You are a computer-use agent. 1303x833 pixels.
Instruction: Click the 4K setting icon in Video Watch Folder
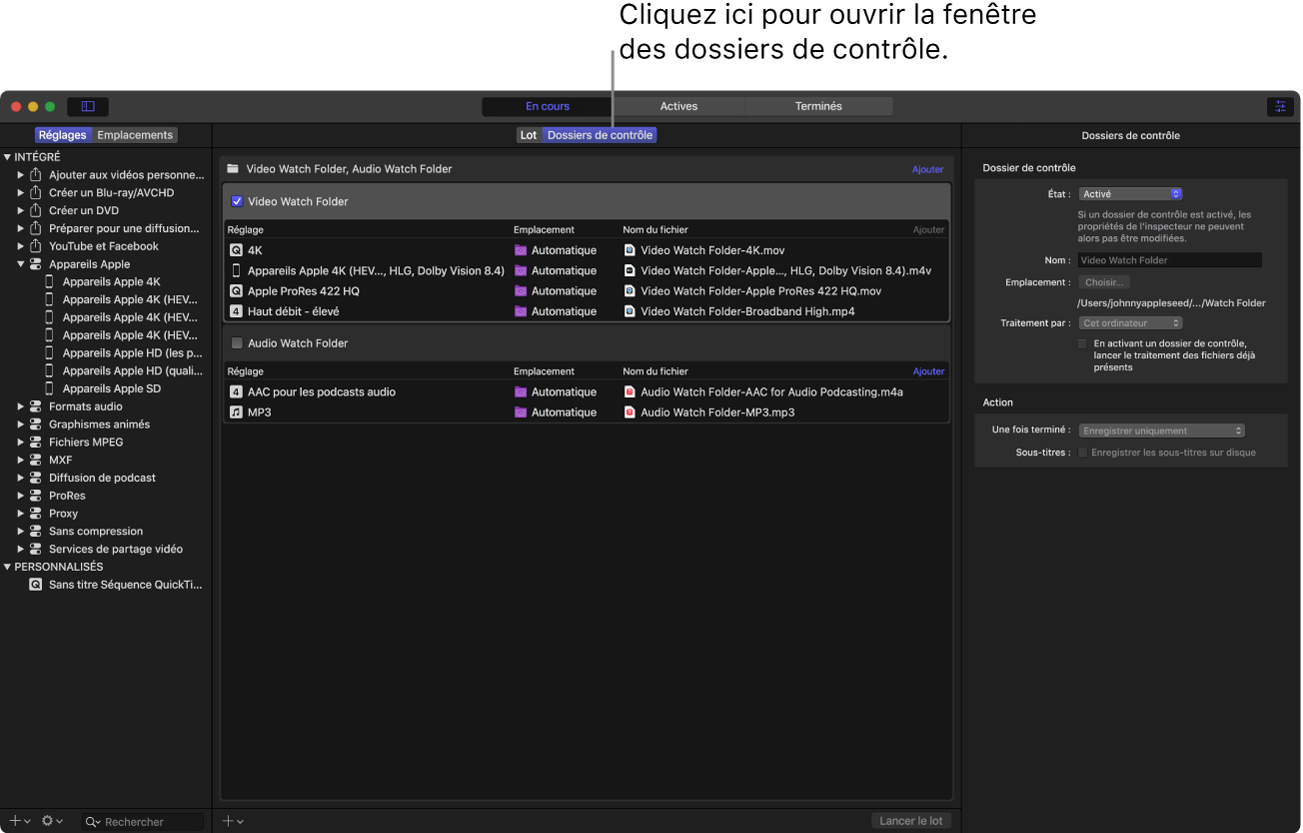click(237, 250)
